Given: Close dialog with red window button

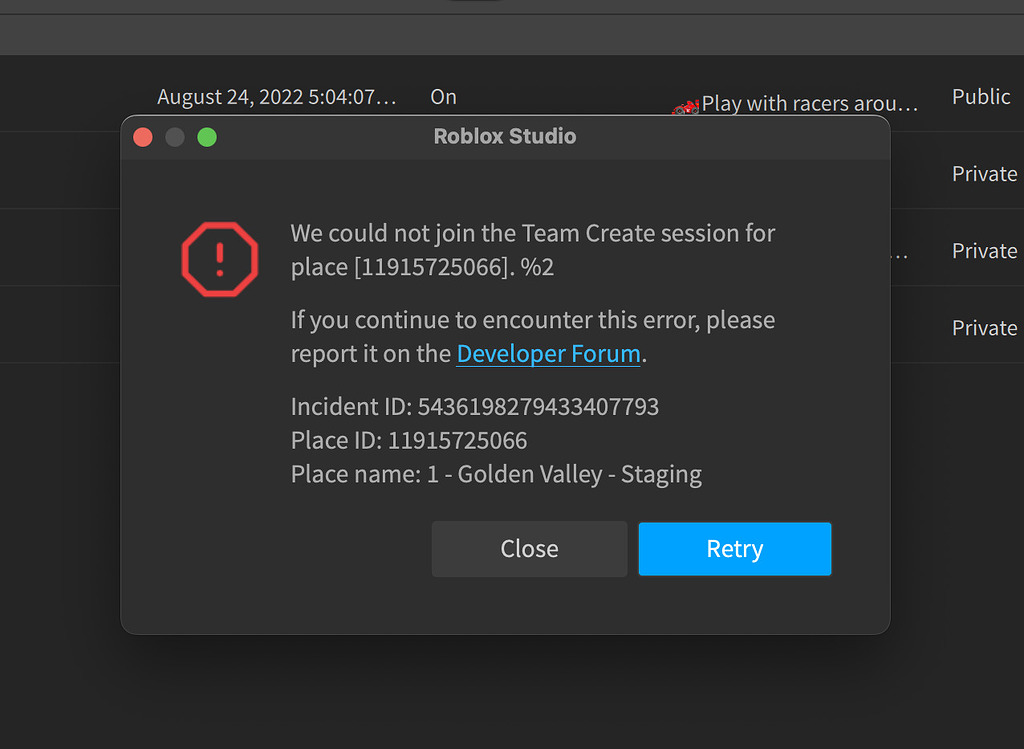Looking at the screenshot, I should pos(143,137).
